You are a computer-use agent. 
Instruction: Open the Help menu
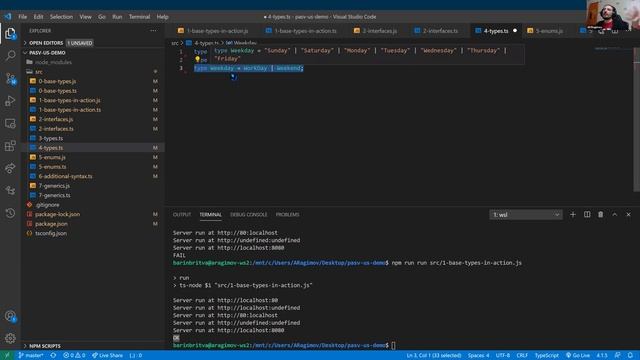[x=162, y=17]
